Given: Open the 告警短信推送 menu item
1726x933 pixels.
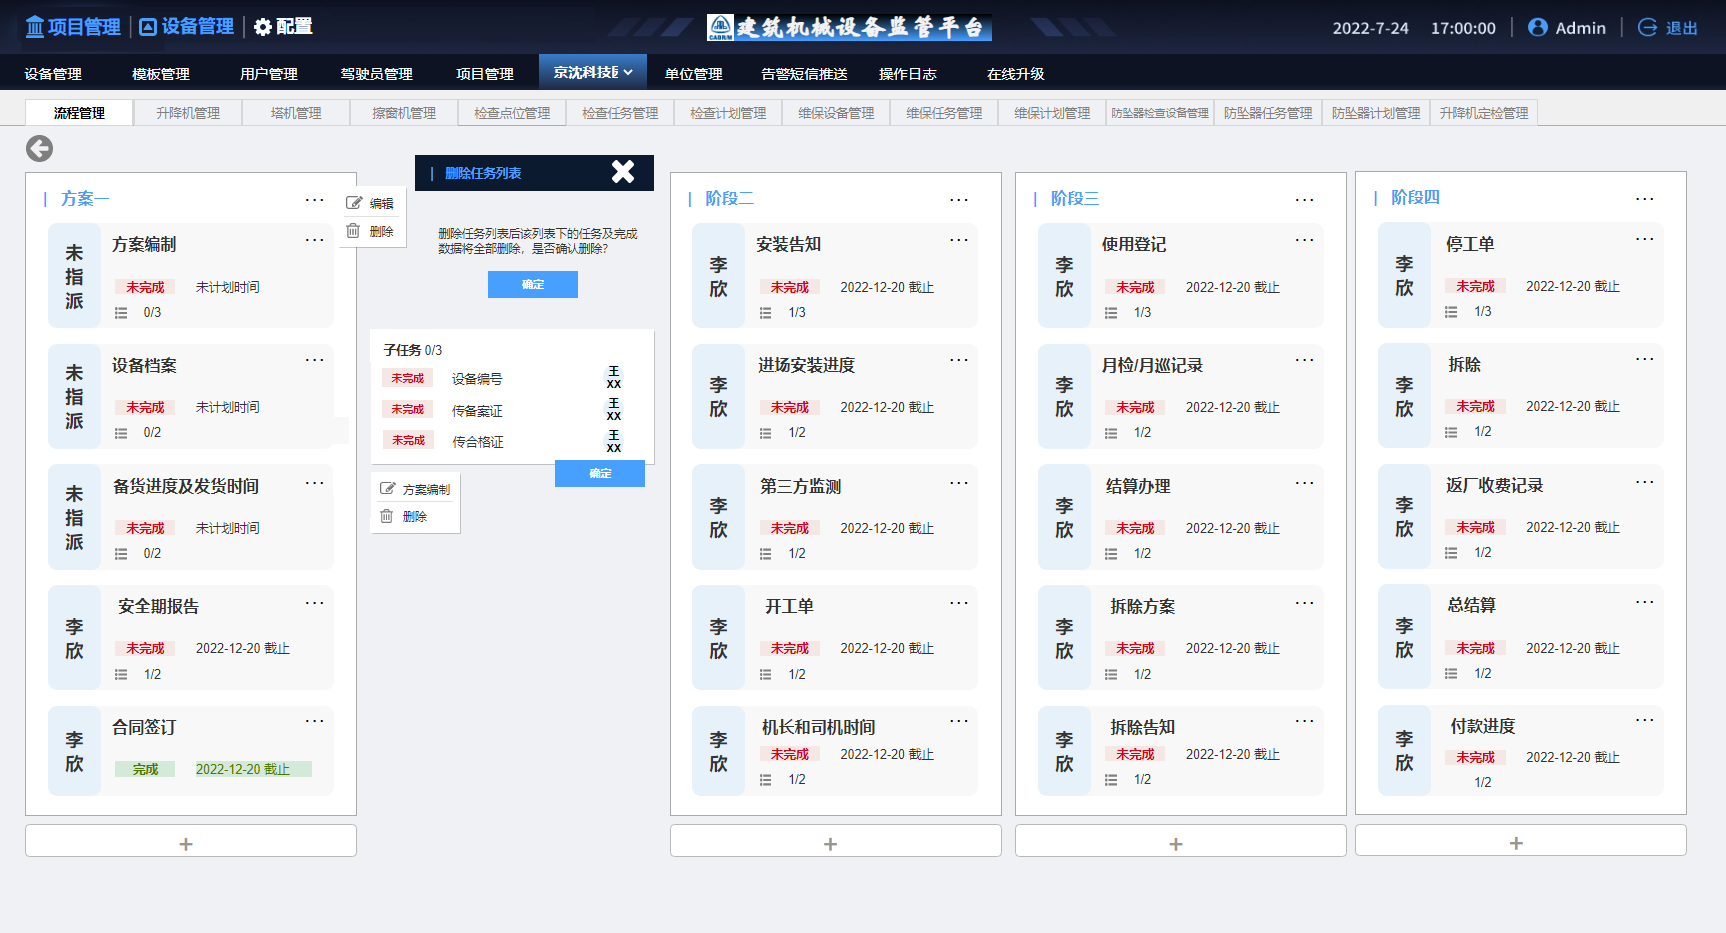Looking at the screenshot, I should pyautogui.click(x=804, y=74).
